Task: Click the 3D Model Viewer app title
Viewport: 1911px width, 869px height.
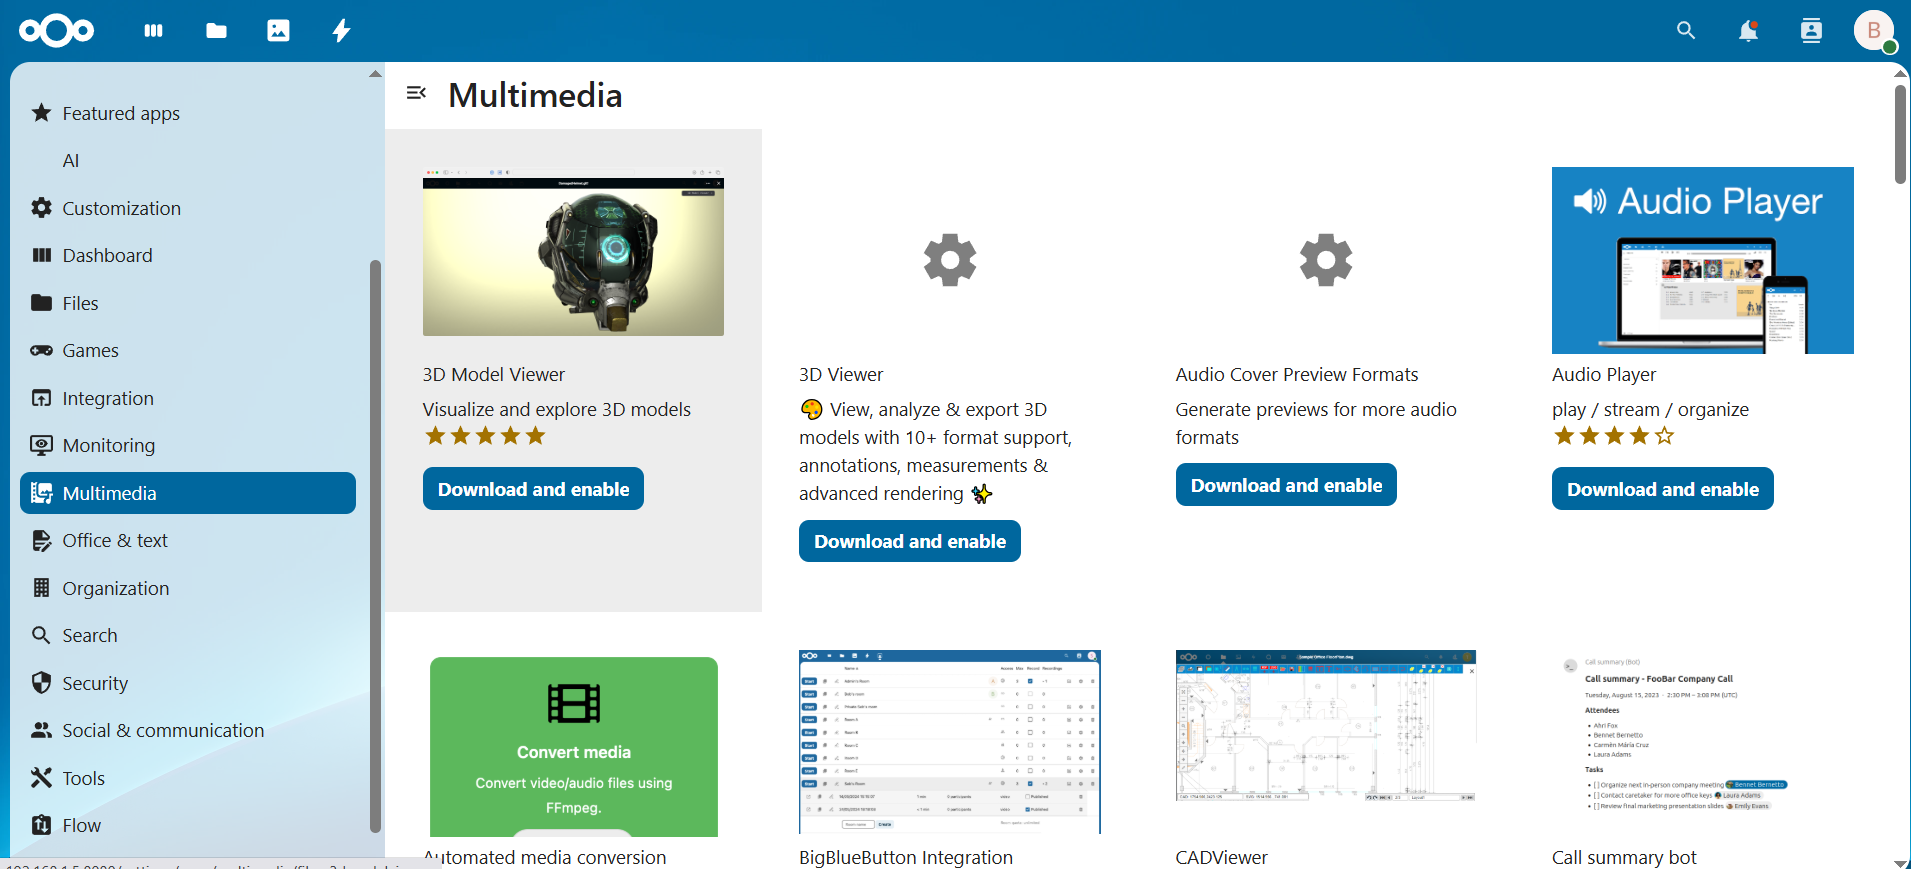Action: tap(494, 374)
